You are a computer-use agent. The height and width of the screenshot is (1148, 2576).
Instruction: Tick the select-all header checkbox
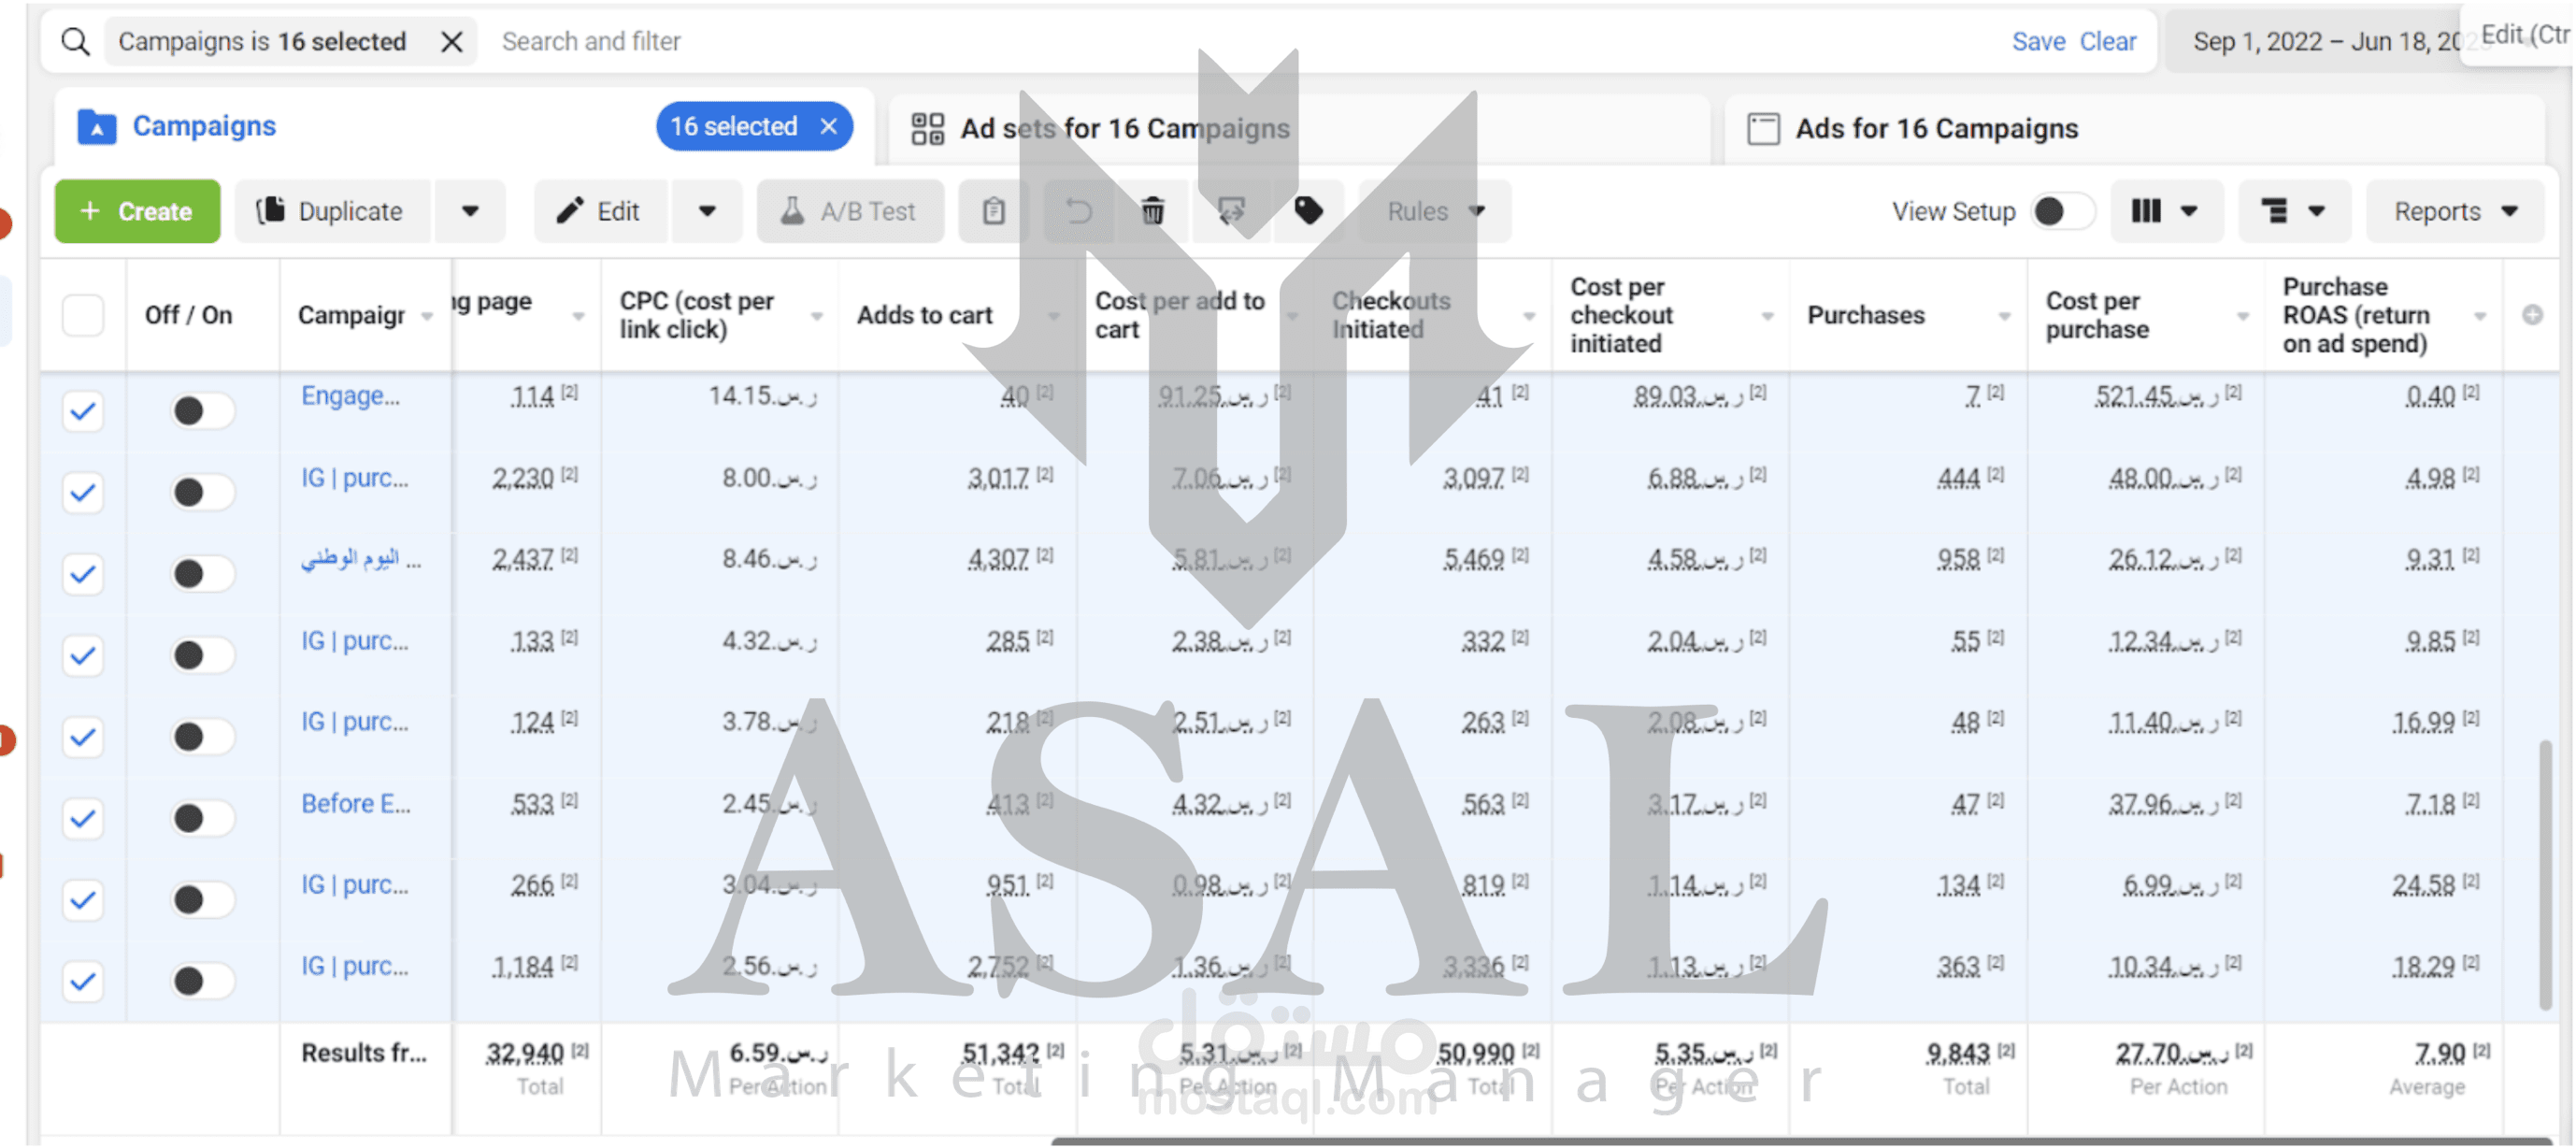click(83, 316)
